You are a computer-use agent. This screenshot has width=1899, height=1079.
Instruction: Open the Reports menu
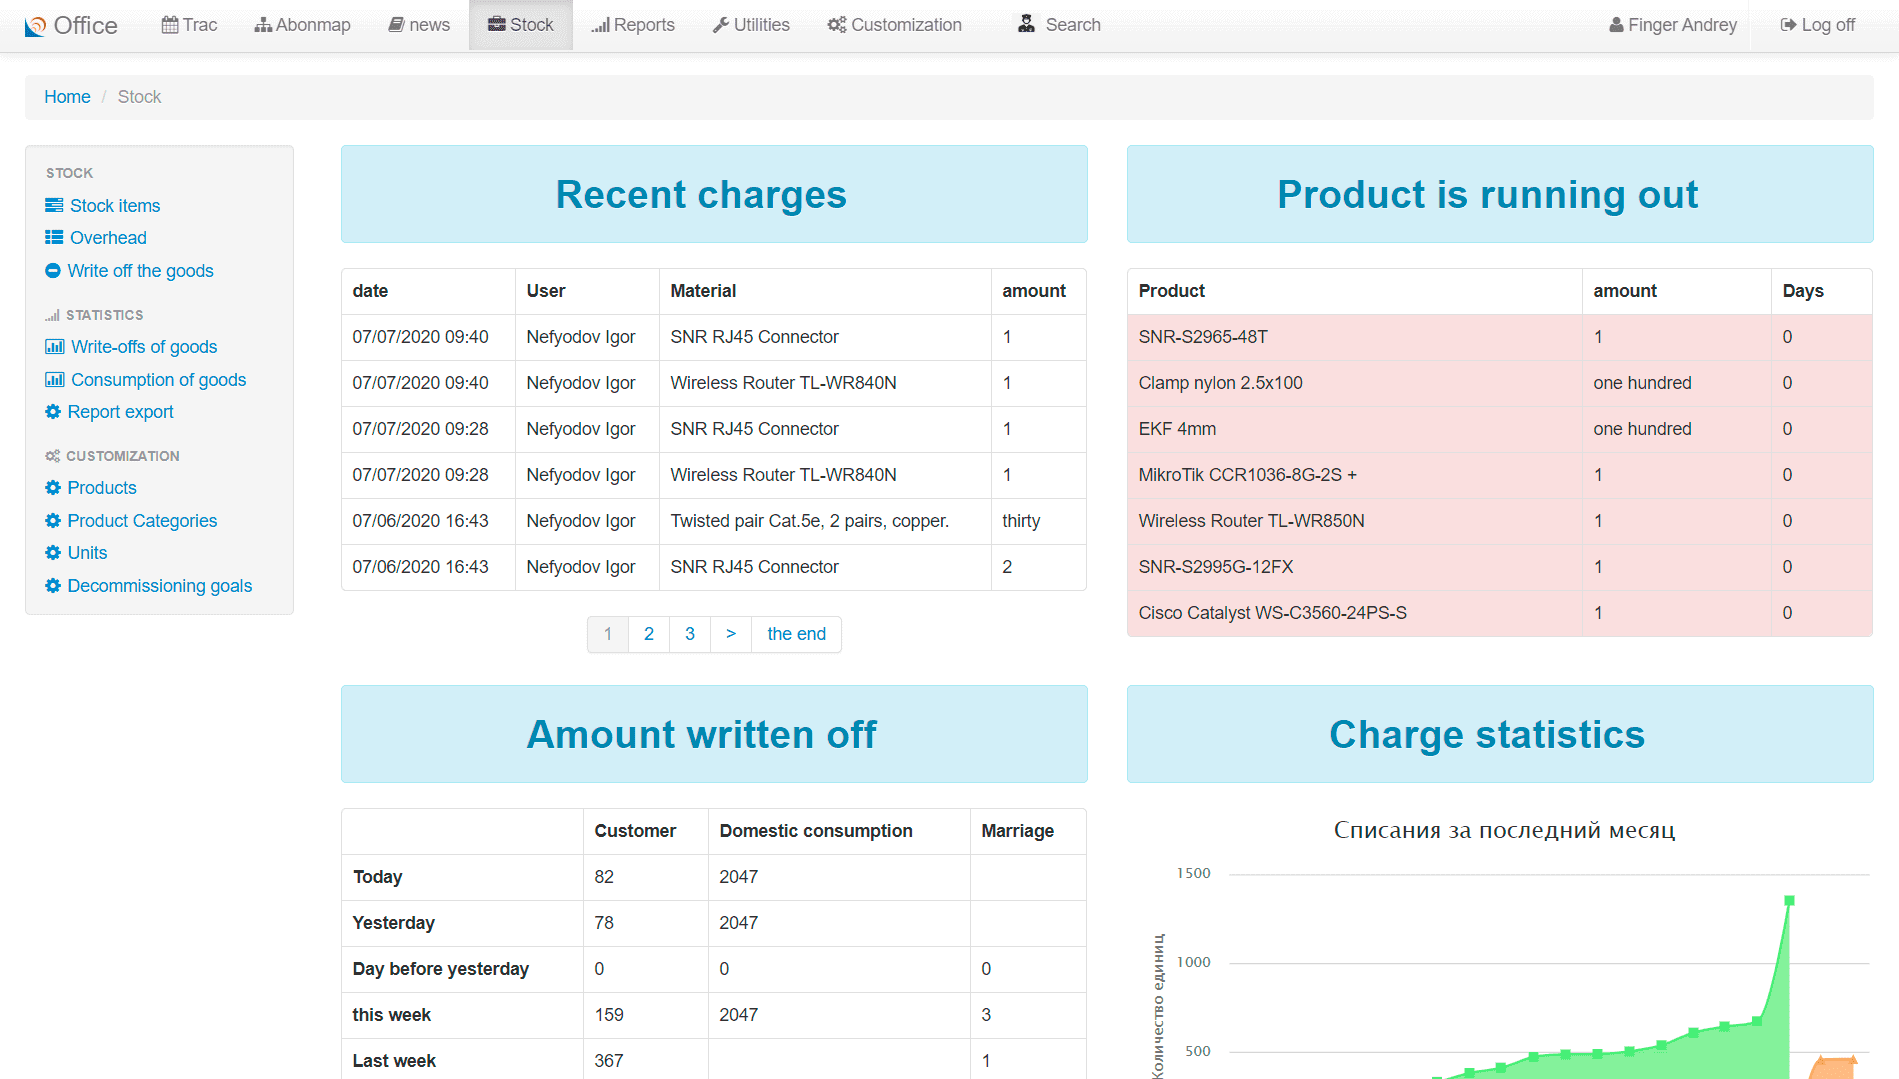click(632, 25)
